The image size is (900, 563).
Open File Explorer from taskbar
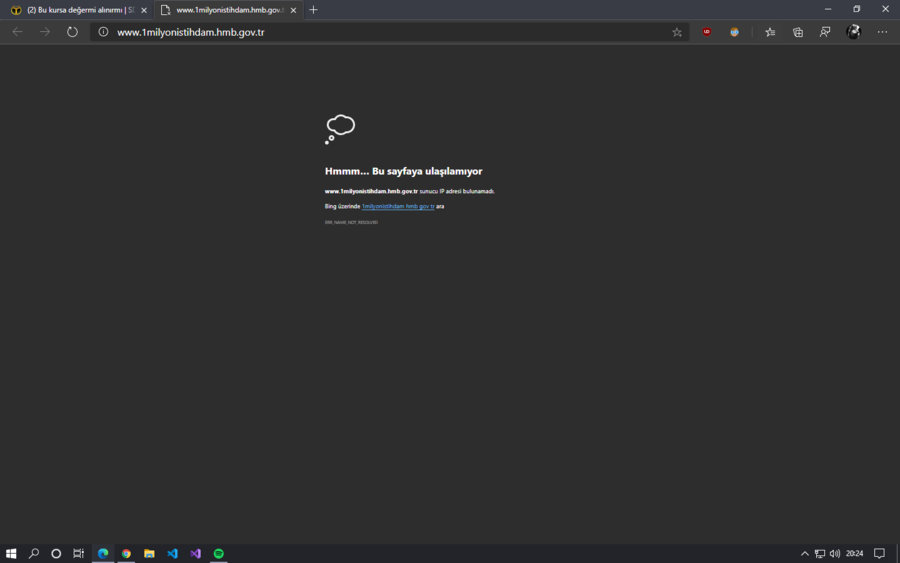click(149, 553)
